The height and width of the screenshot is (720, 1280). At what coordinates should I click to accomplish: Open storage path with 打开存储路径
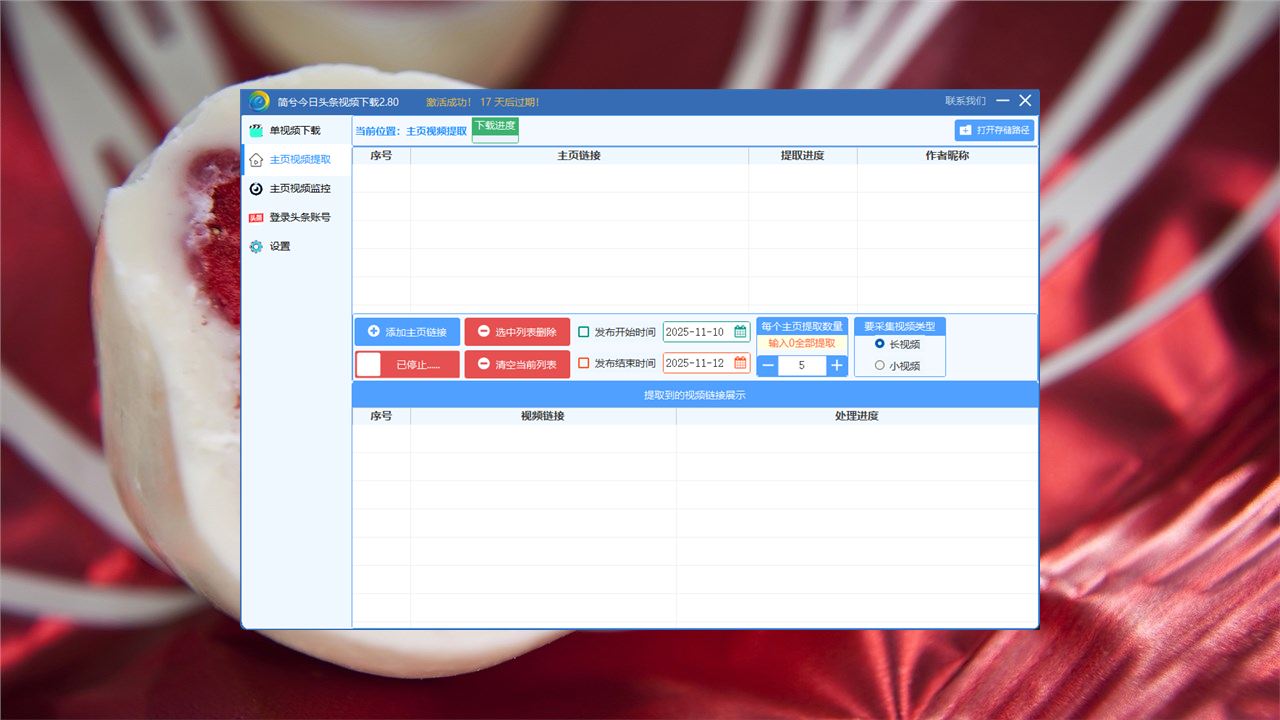point(994,130)
